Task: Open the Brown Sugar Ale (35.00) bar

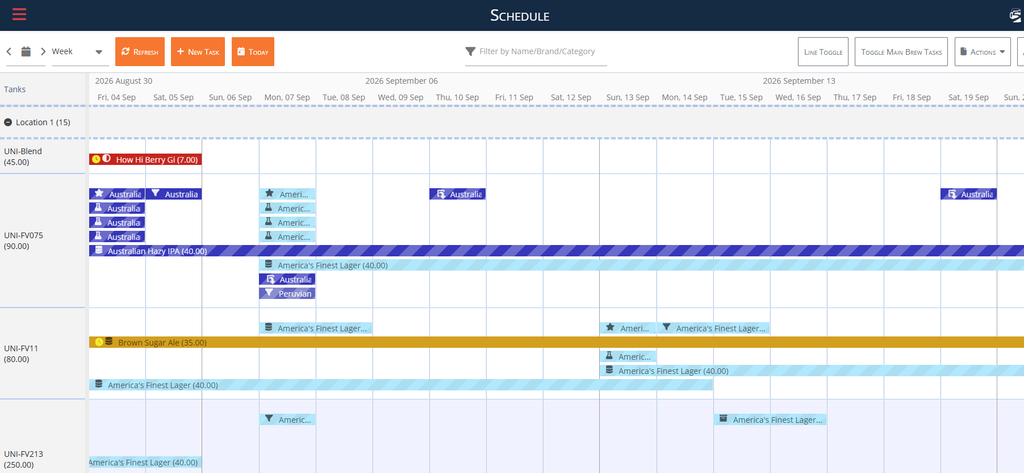Action: 556,342
